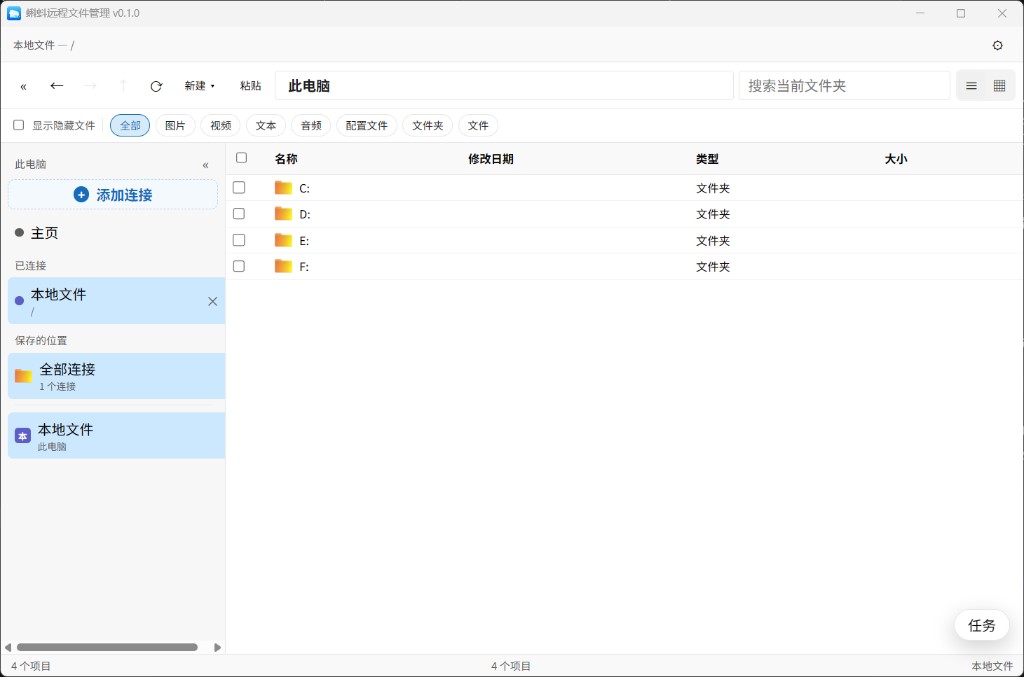The width and height of the screenshot is (1024, 677).
Task: Filter by 文件 type
Action: coord(478,125)
